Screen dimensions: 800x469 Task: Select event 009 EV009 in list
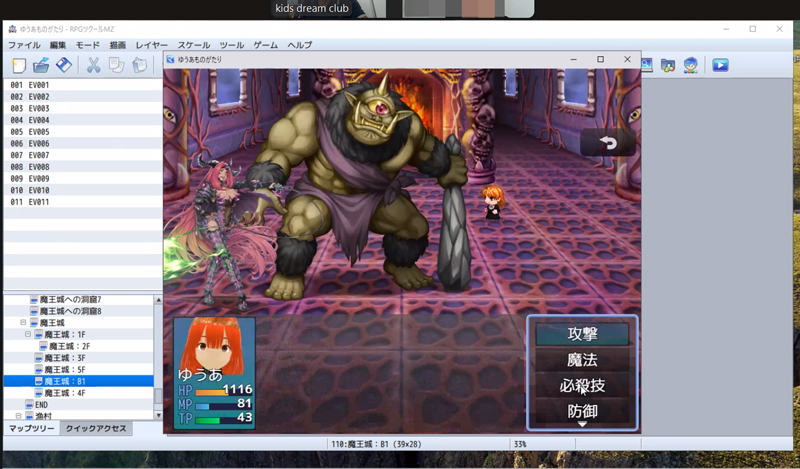pyautogui.click(x=83, y=179)
